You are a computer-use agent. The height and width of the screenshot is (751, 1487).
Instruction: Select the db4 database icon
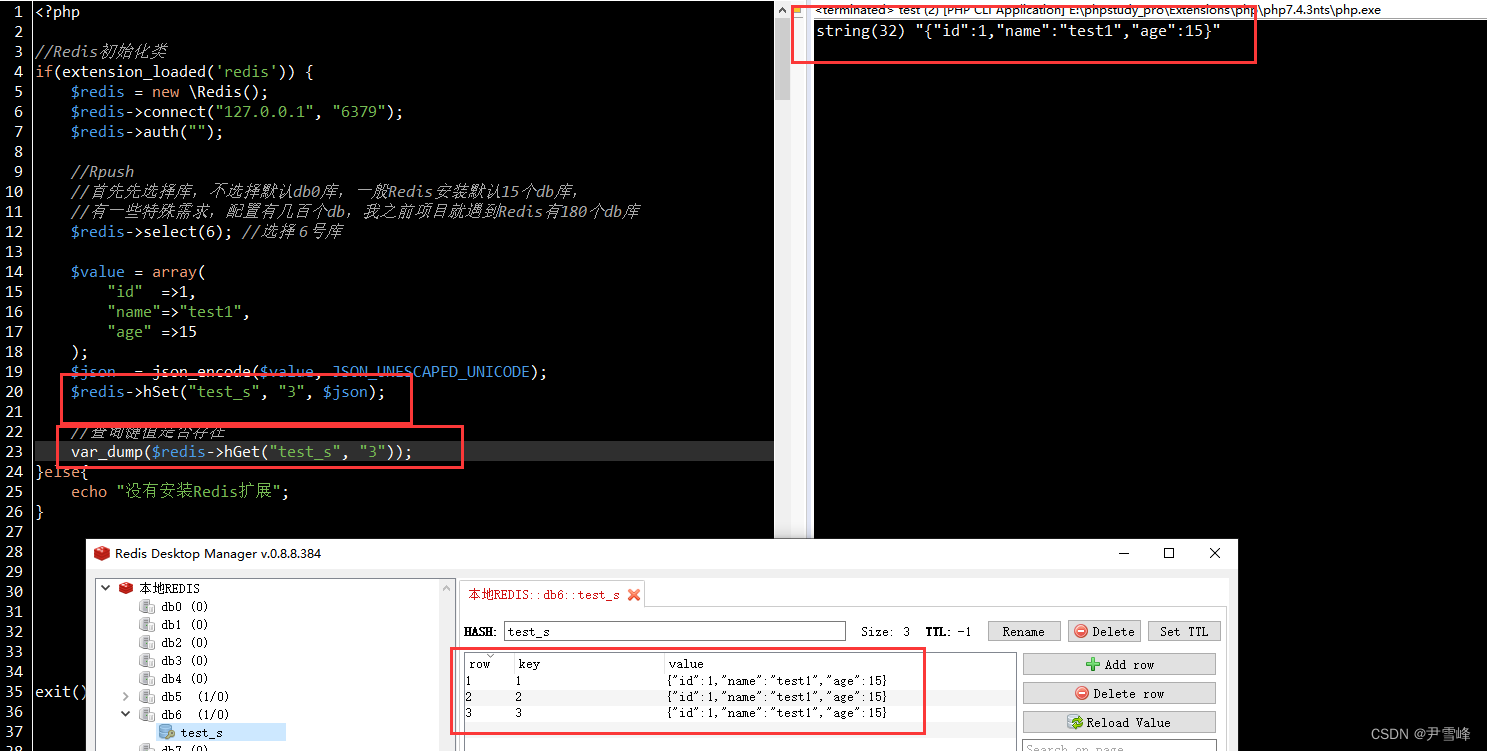[147, 678]
